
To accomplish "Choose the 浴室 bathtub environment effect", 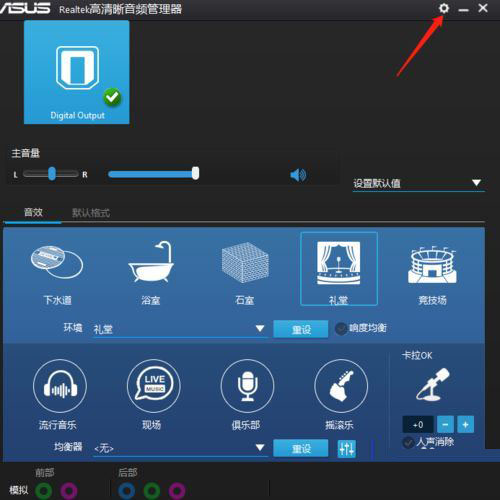I will click(x=151, y=274).
